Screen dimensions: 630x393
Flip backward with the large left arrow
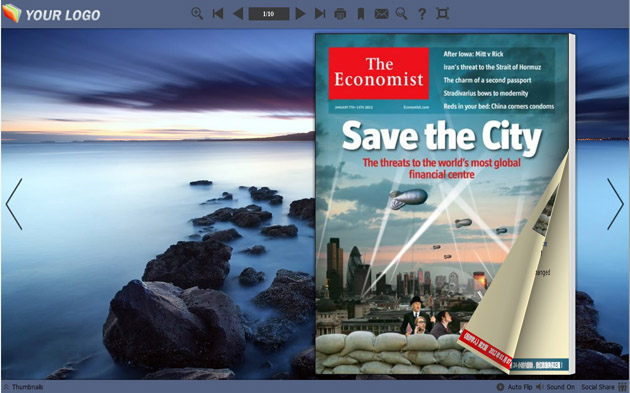[x=14, y=204]
